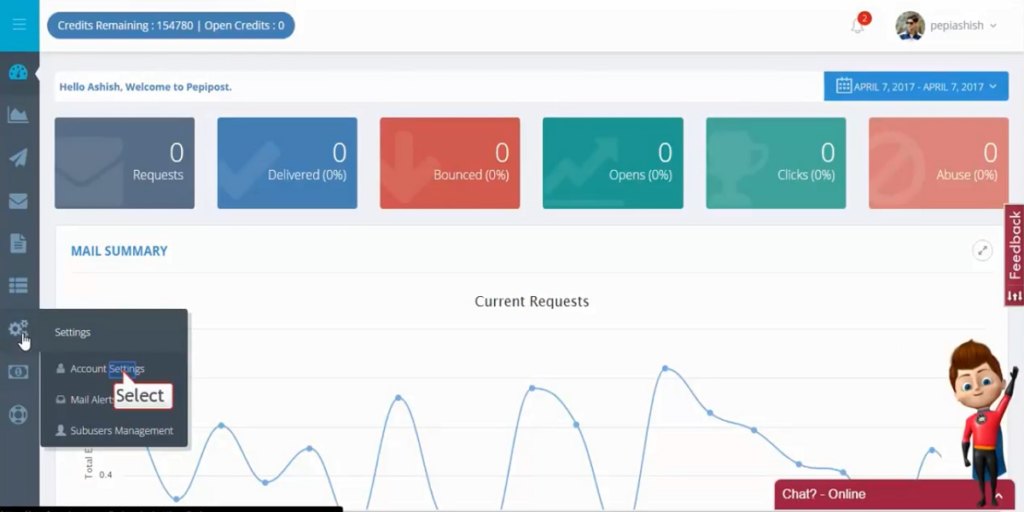
Task: Click the highest peak chart data point
Action: pyautogui.click(x=665, y=368)
